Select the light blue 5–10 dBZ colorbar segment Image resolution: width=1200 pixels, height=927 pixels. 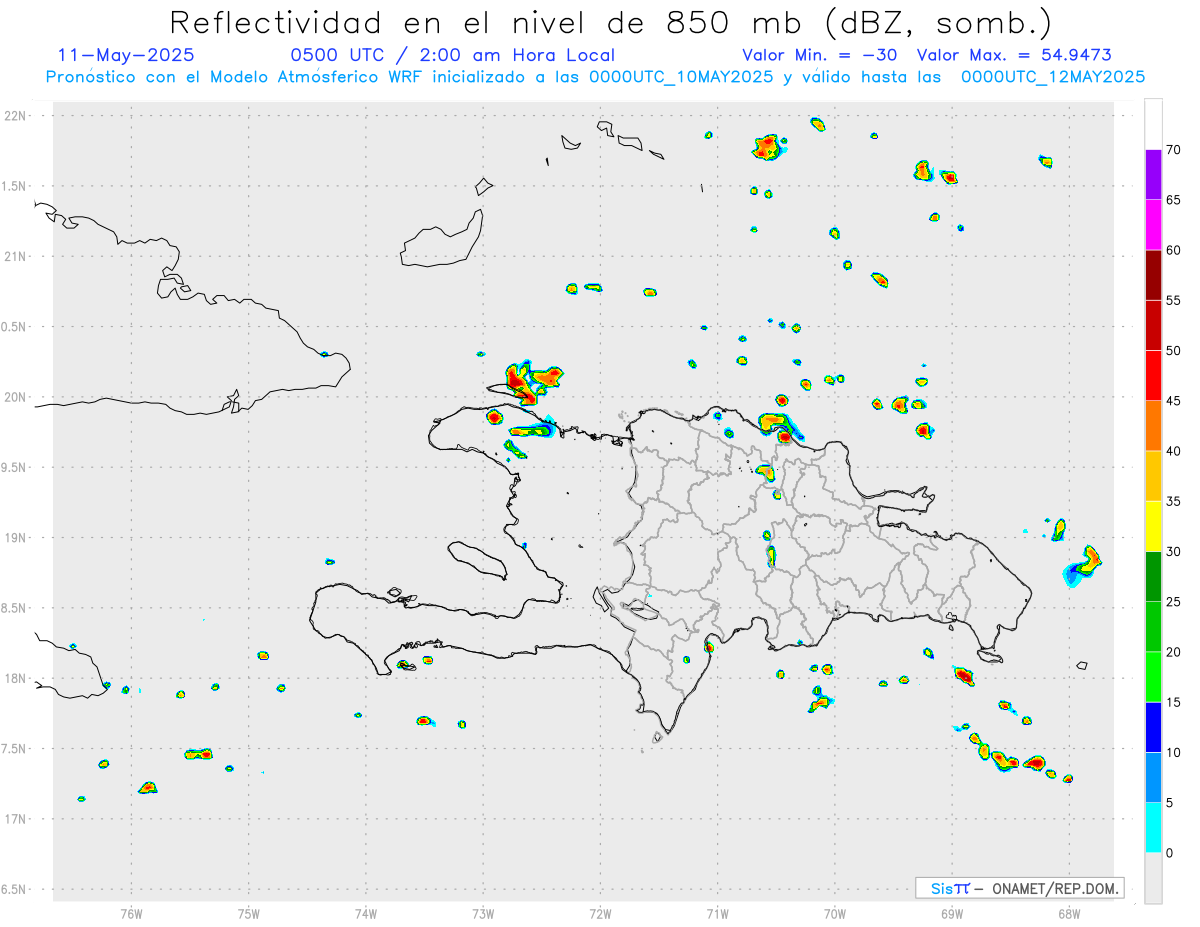coord(1154,778)
